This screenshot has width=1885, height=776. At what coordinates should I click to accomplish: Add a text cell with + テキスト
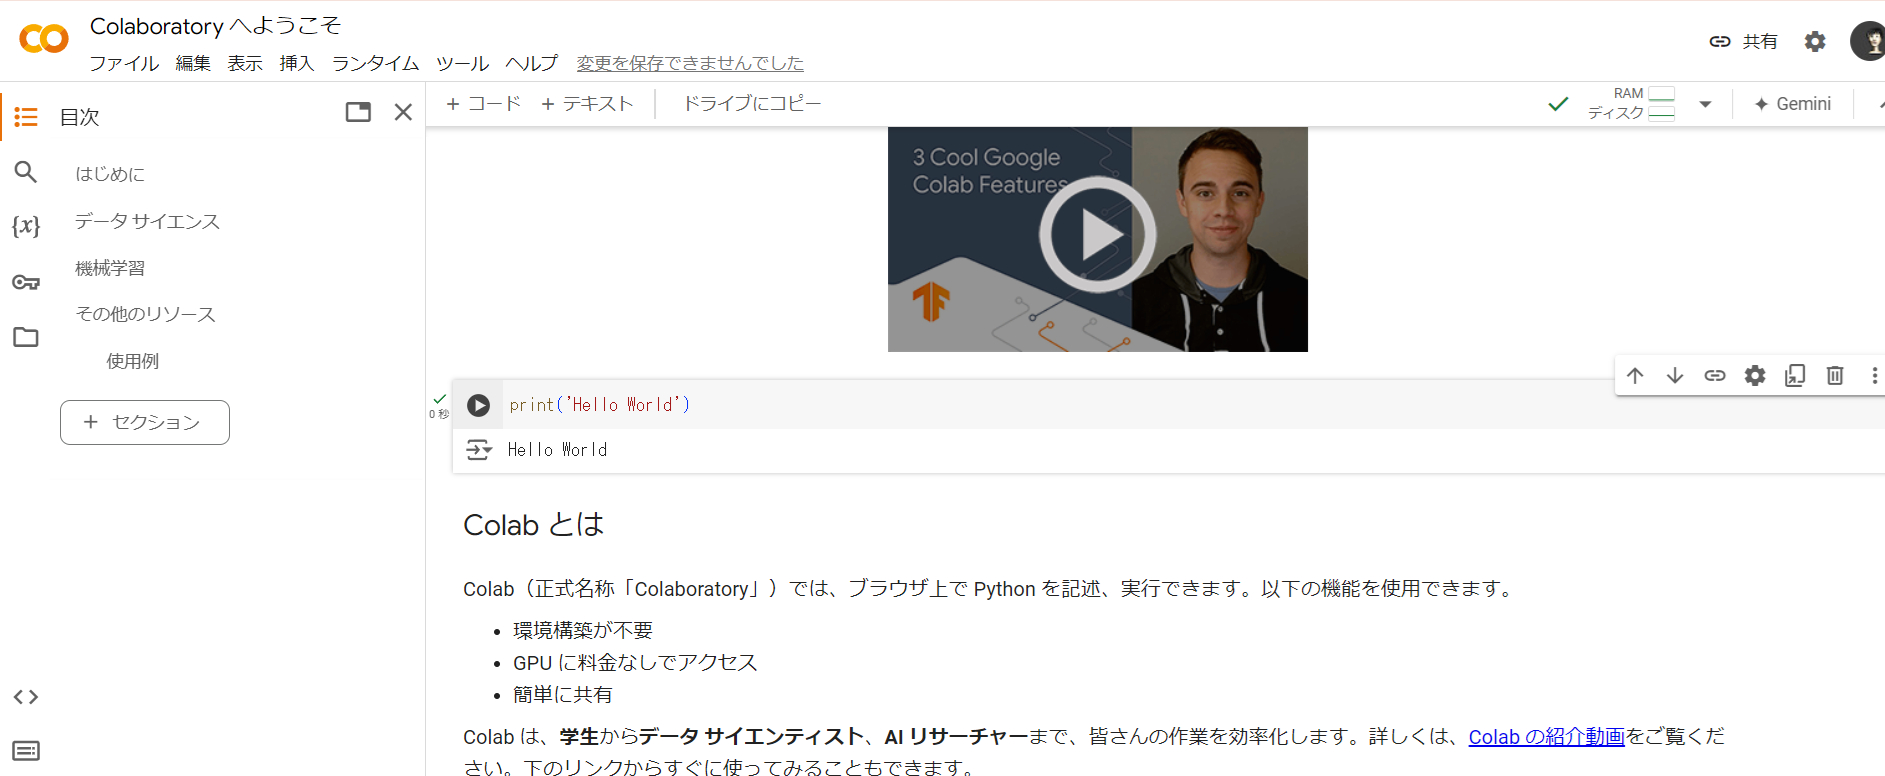587,104
